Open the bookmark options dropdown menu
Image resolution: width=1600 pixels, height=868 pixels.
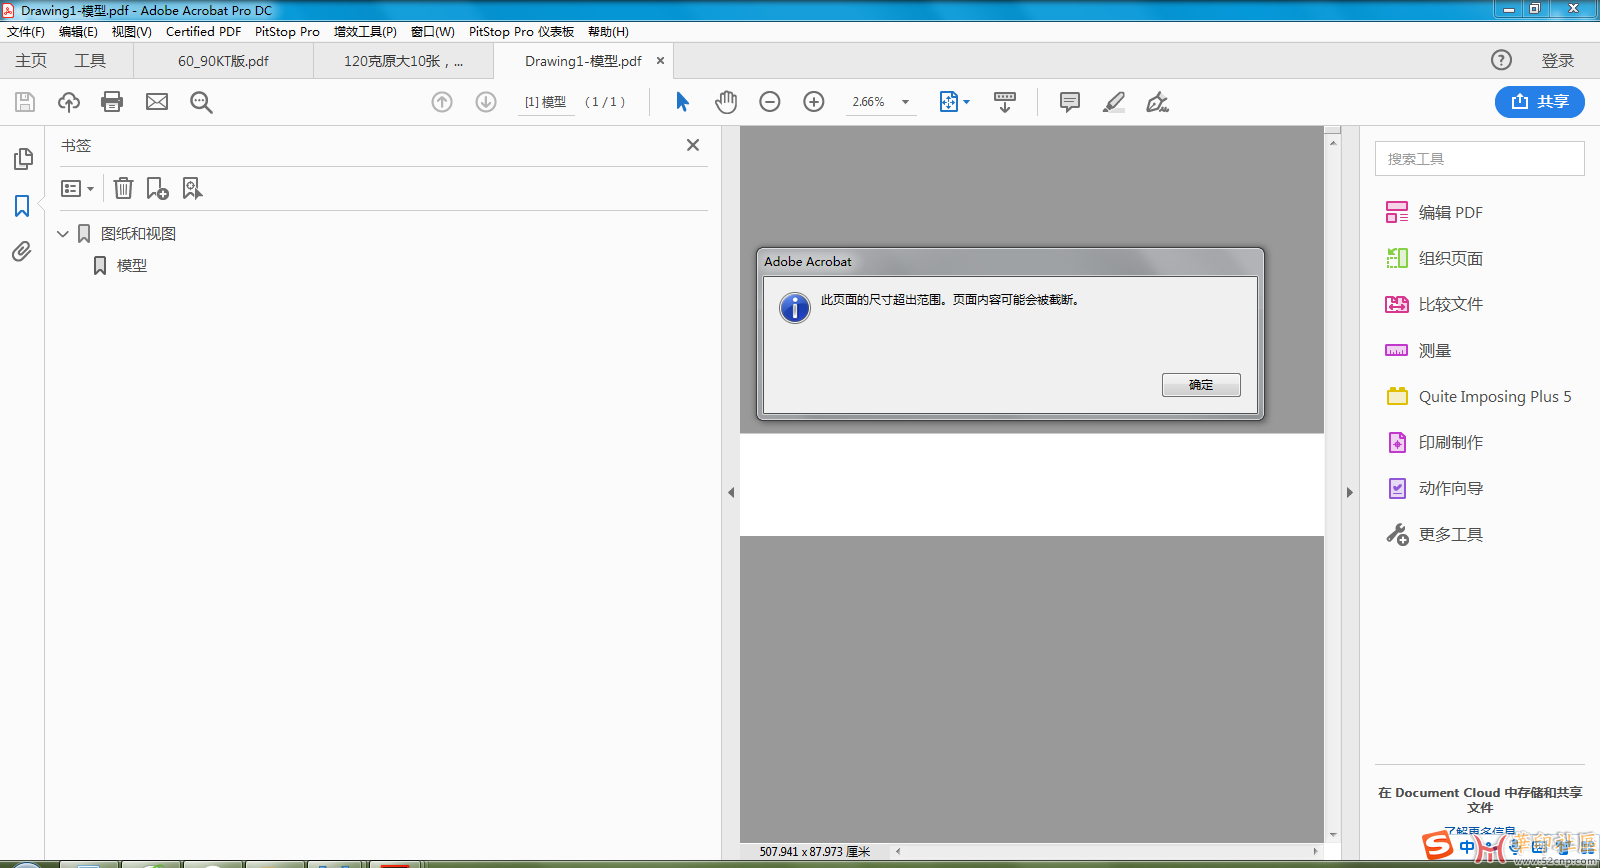(x=77, y=188)
